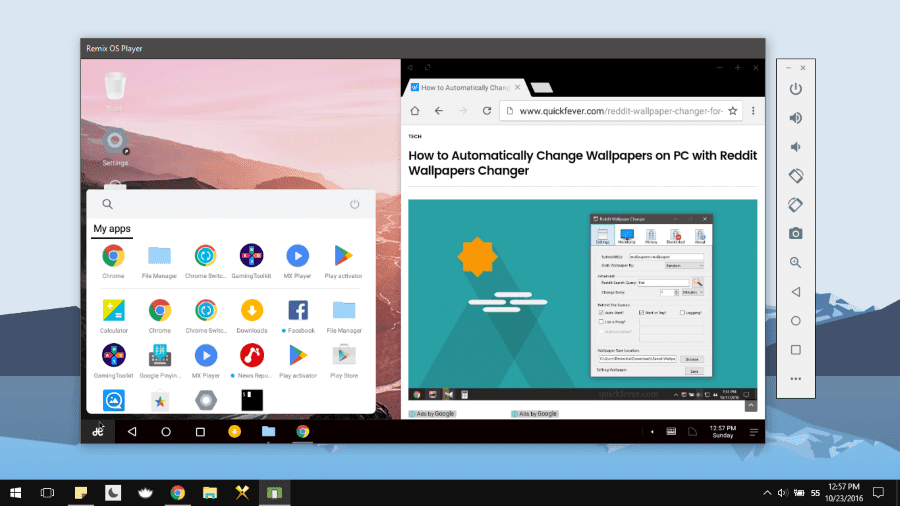Open the shopping bag with colorful star app

pos(160,400)
